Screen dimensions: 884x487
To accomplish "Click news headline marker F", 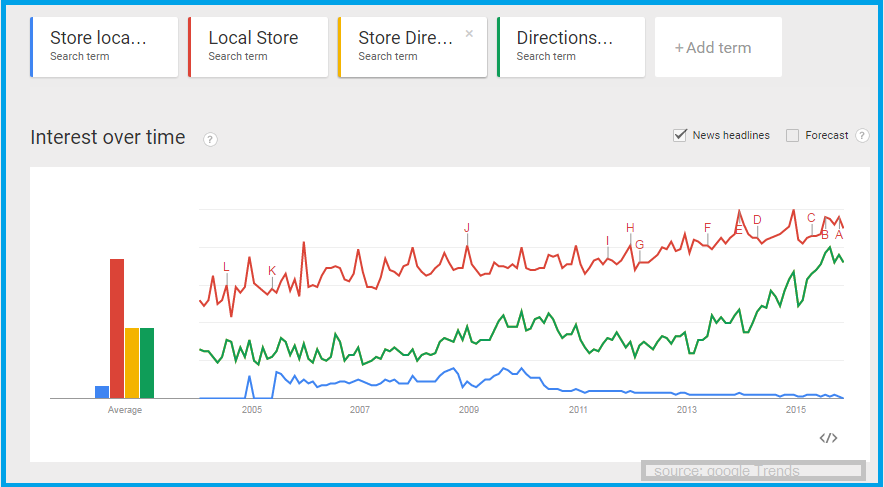I will pyautogui.click(x=707, y=228).
